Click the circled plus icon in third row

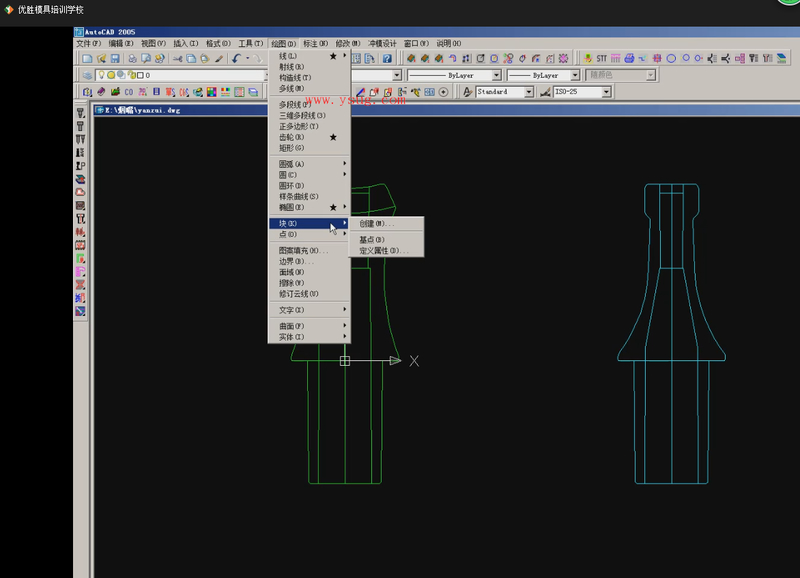[x=443, y=92]
